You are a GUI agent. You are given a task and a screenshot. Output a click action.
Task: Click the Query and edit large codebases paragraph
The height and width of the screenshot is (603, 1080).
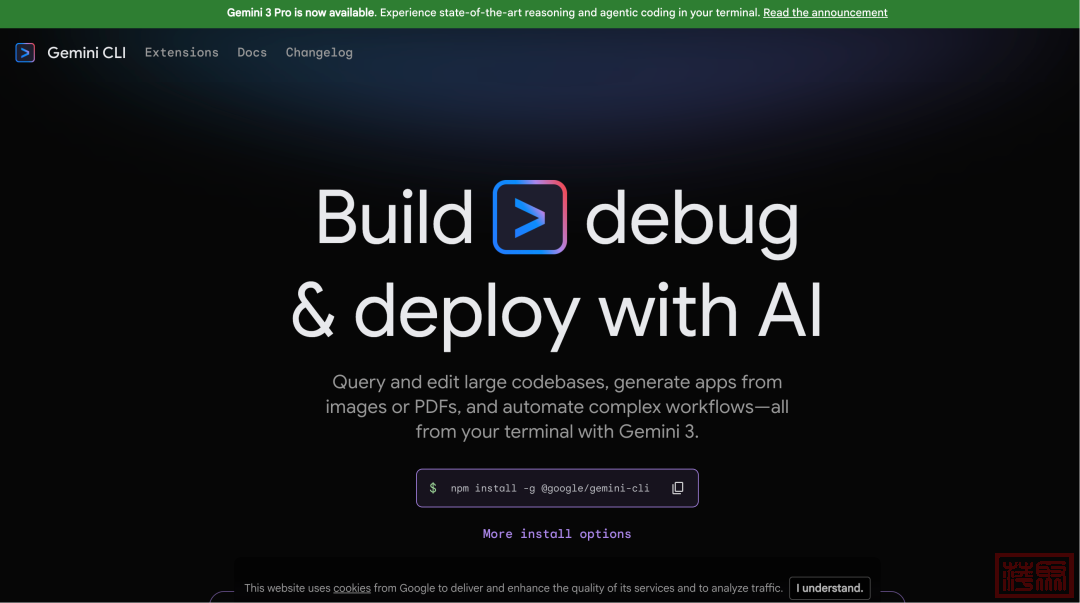coord(557,407)
